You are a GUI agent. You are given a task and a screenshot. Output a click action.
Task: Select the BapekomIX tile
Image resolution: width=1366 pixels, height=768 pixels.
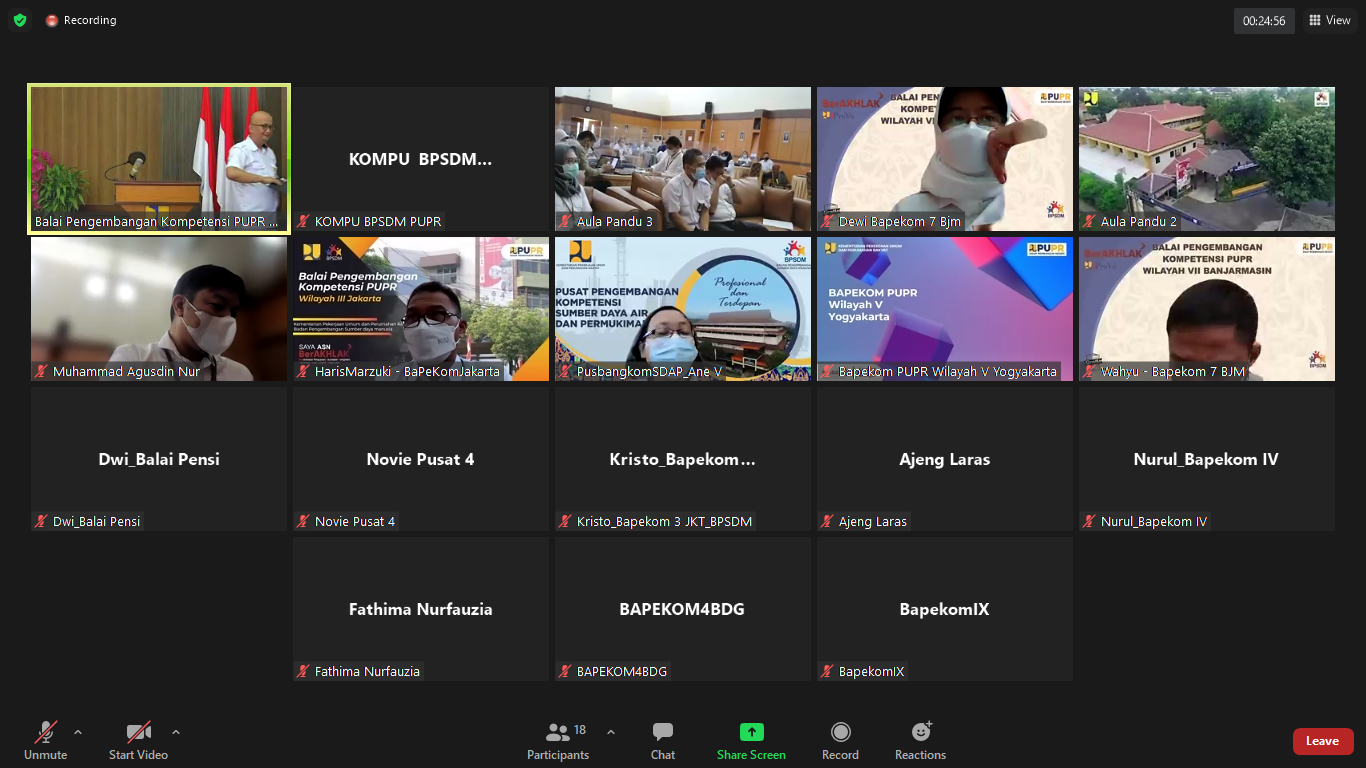tap(945, 609)
